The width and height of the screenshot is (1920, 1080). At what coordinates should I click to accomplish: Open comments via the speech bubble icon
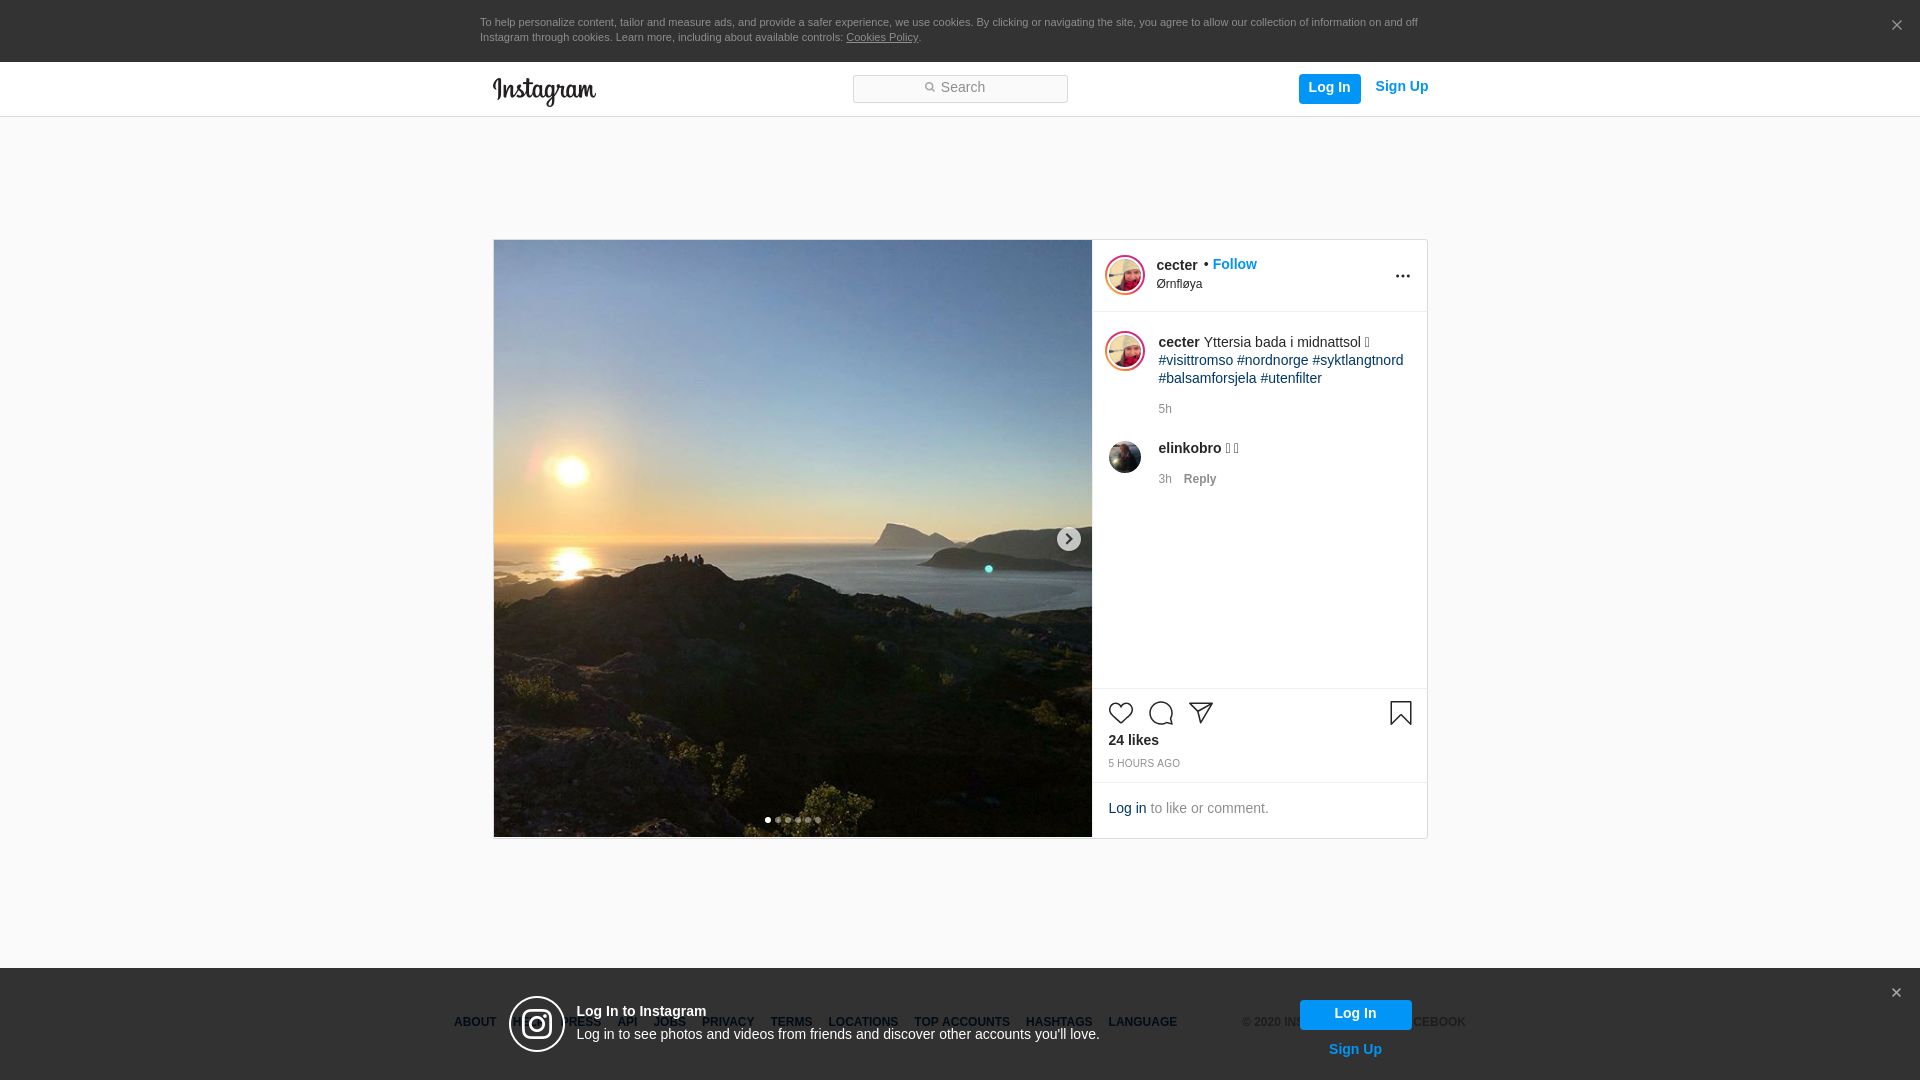[1160, 713]
